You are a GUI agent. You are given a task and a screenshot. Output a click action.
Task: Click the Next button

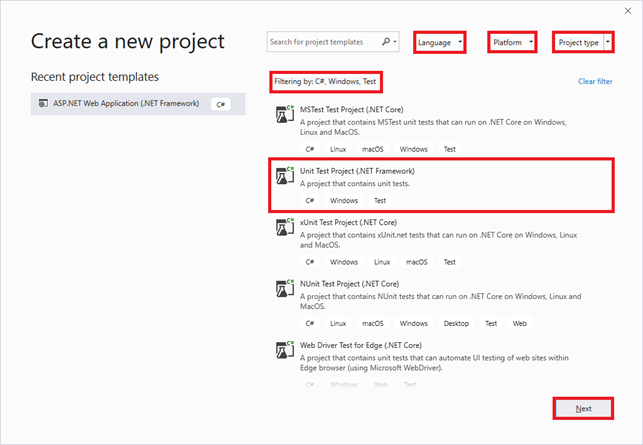(583, 408)
